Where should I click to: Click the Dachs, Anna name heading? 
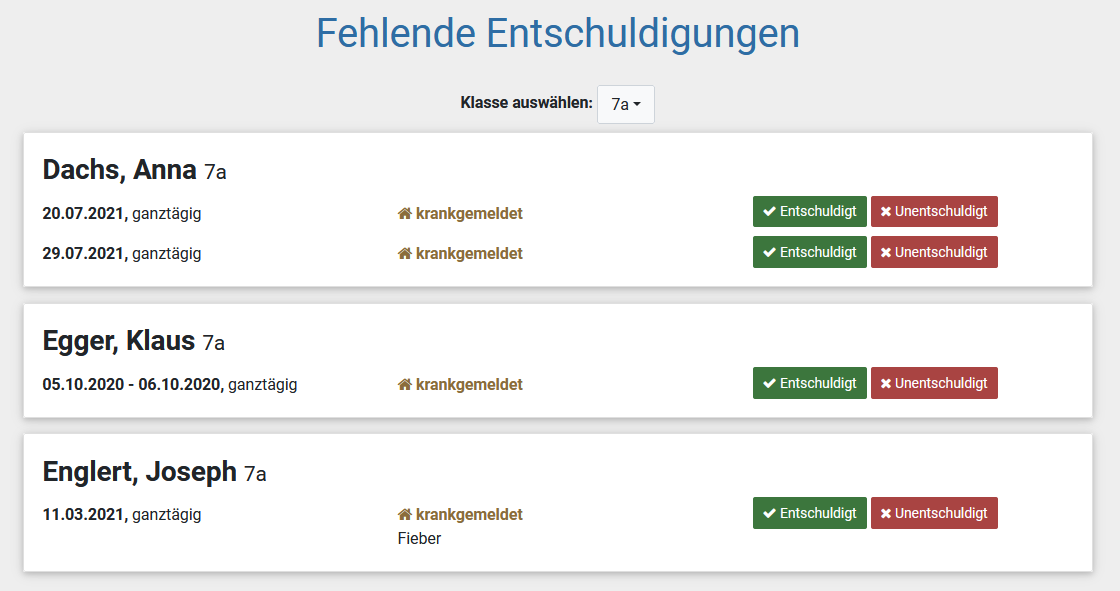pos(119,170)
